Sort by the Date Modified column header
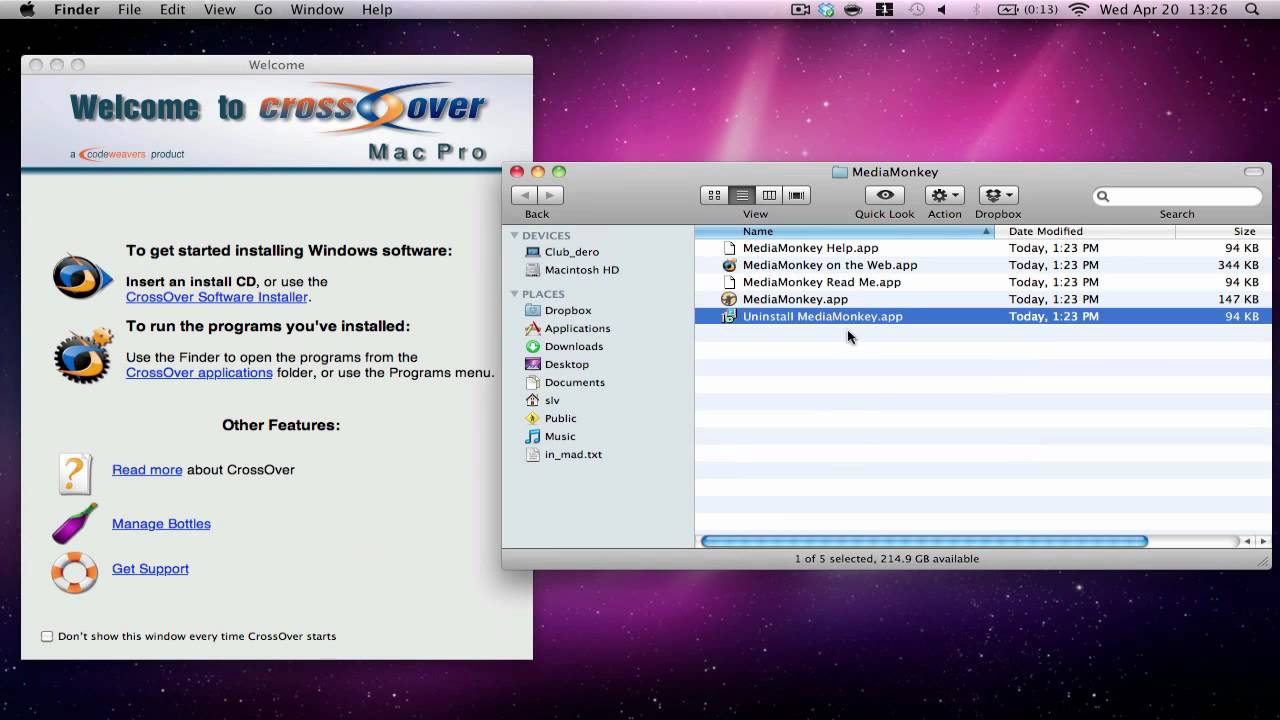 [x=1085, y=231]
